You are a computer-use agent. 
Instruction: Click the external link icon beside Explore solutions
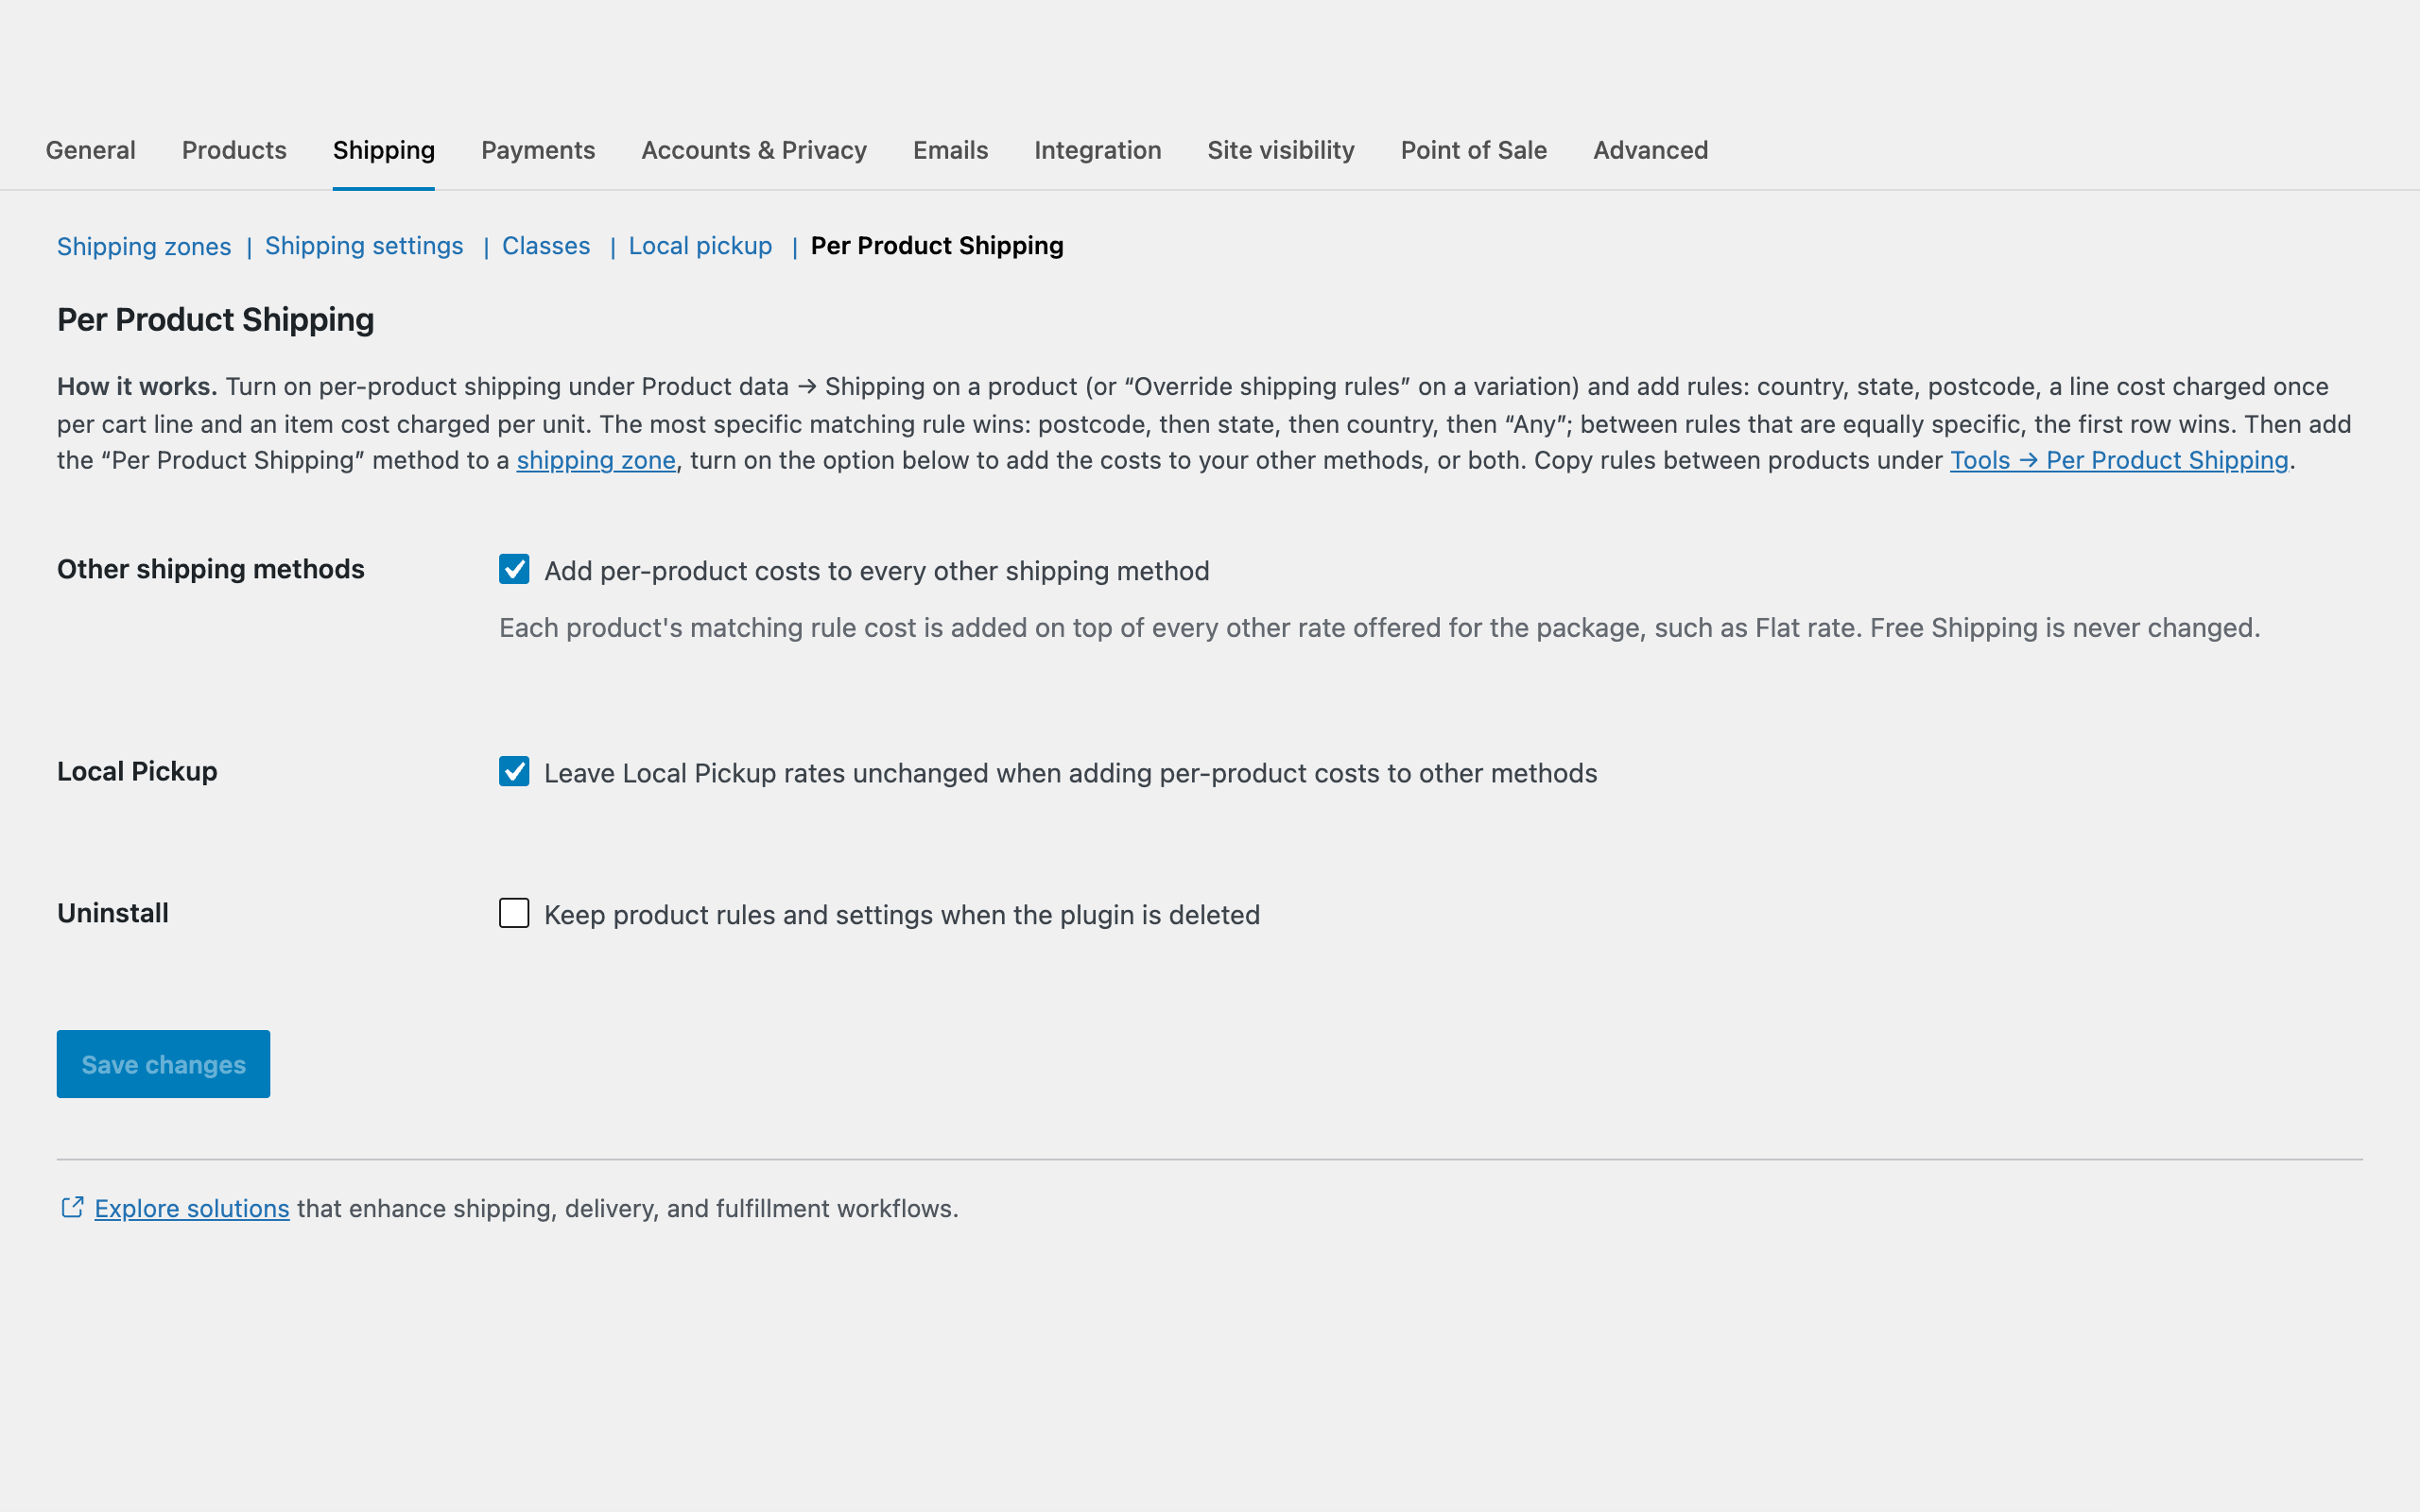tap(72, 1207)
